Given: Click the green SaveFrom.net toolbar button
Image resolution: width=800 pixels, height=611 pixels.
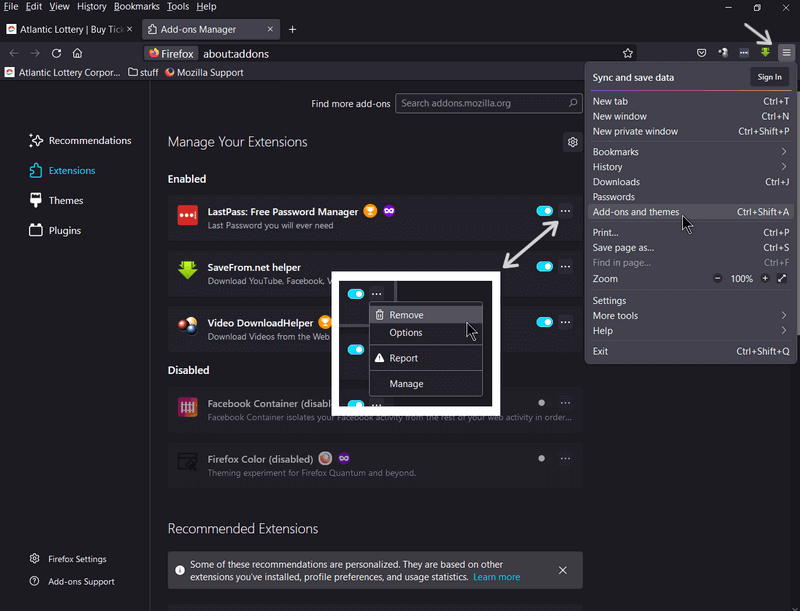Looking at the screenshot, I should [765, 52].
